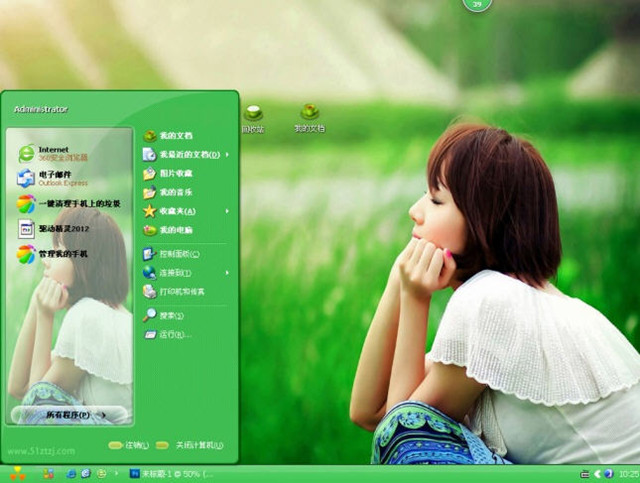Screen dimensions: 640x483
Task: Expand the 连接到(T) submenu arrow
Action: pyautogui.click(x=227, y=273)
